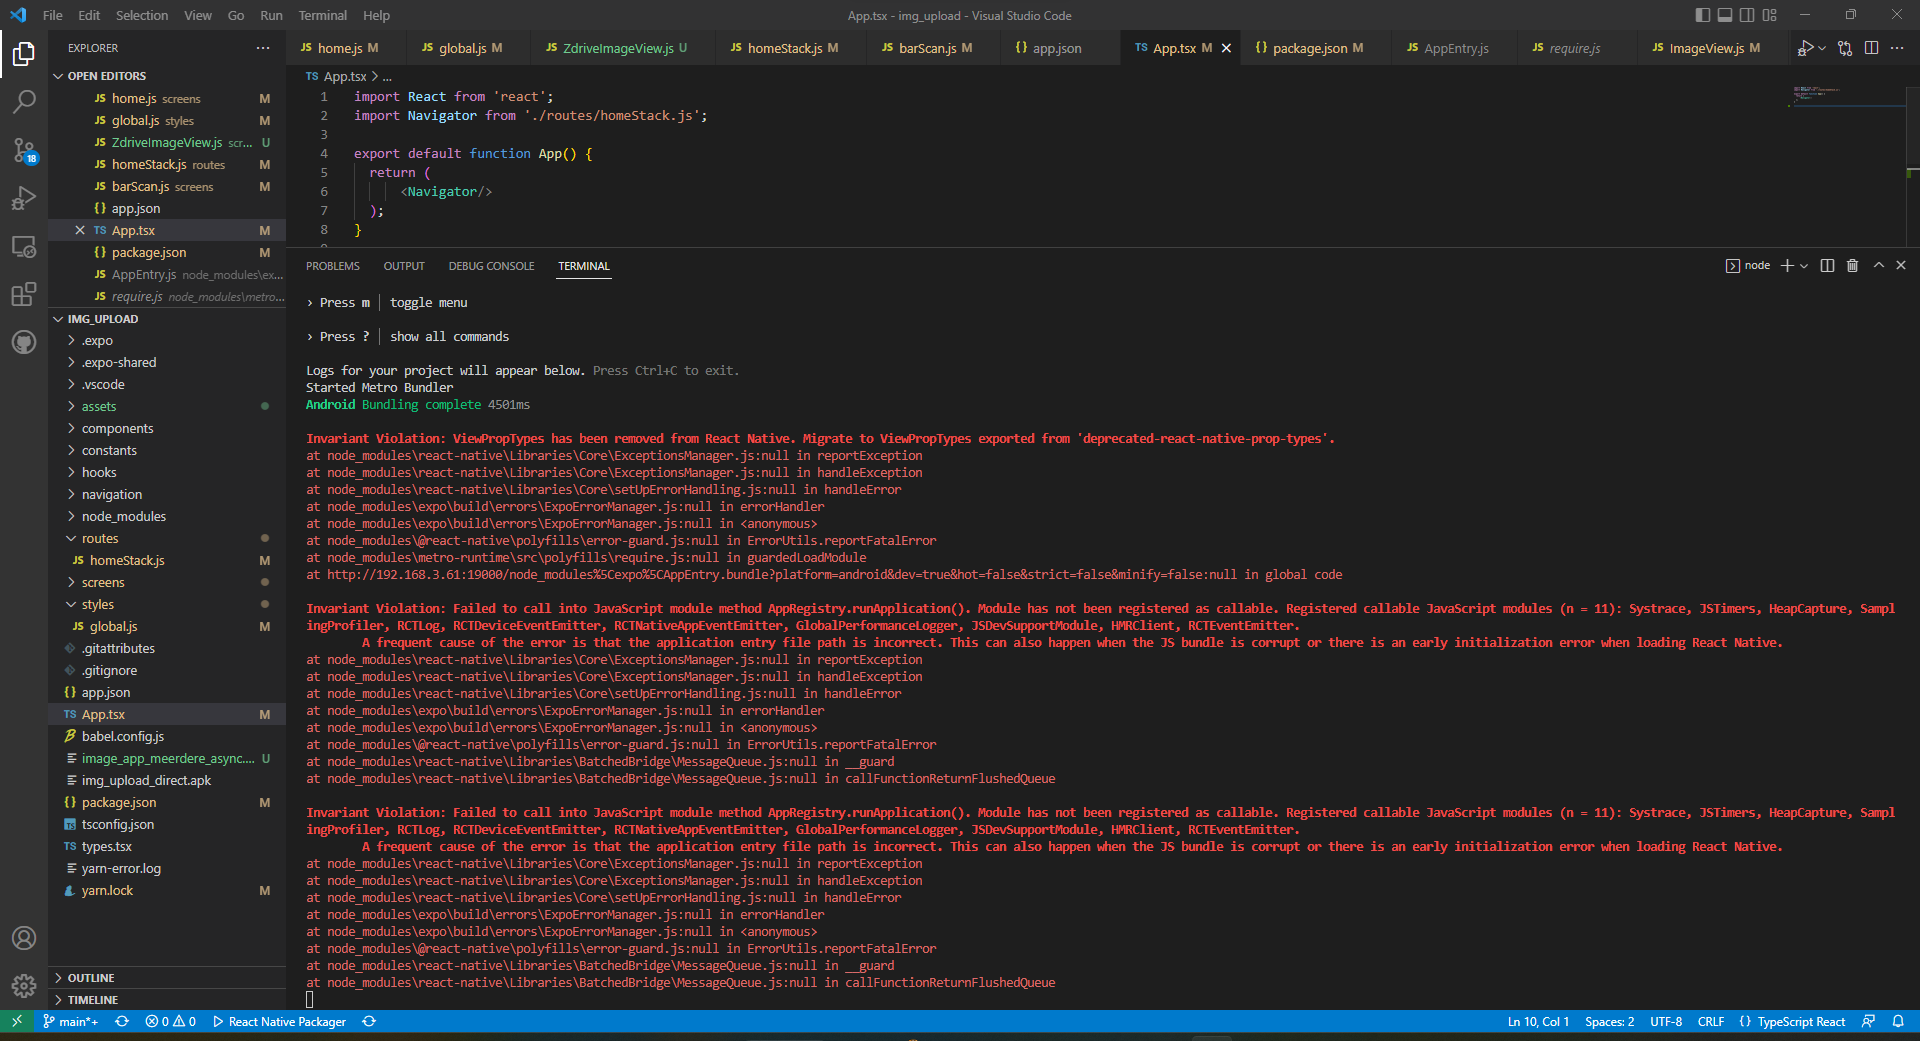Open new terminal launch profile dropdown
Viewport: 1920px width, 1041px height.
tap(1804, 265)
